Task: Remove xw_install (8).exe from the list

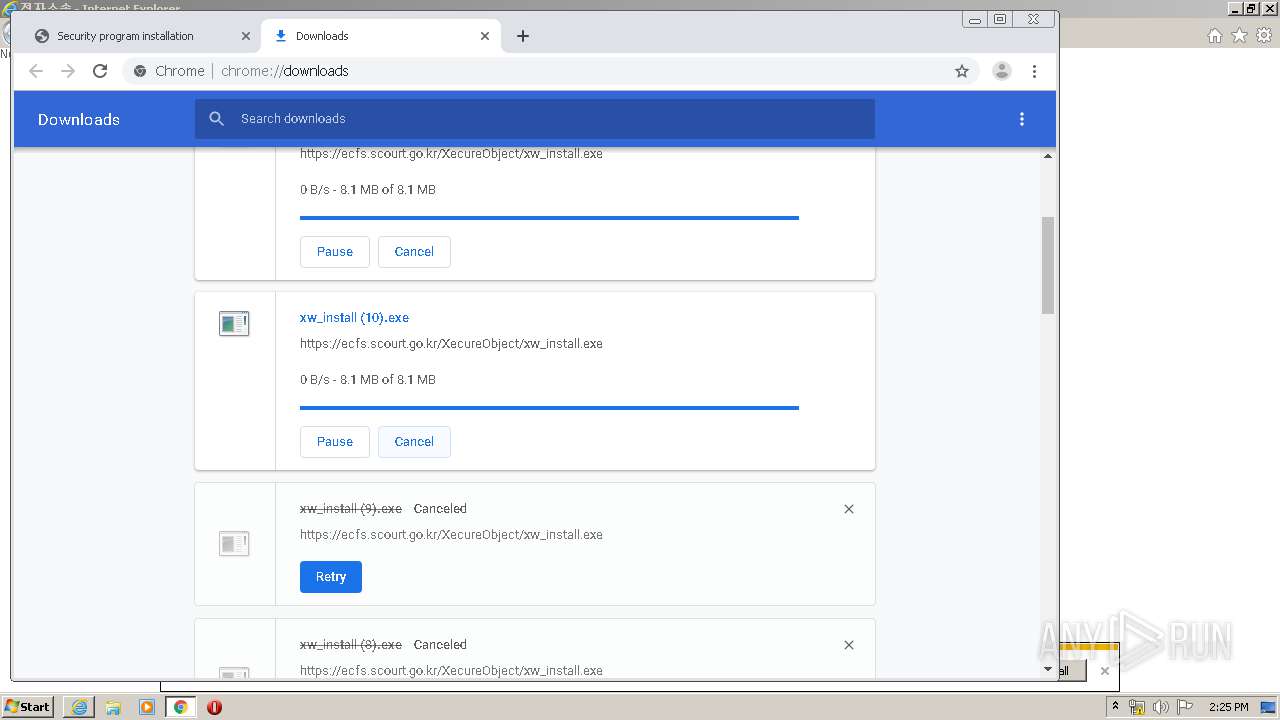Action: tap(849, 645)
